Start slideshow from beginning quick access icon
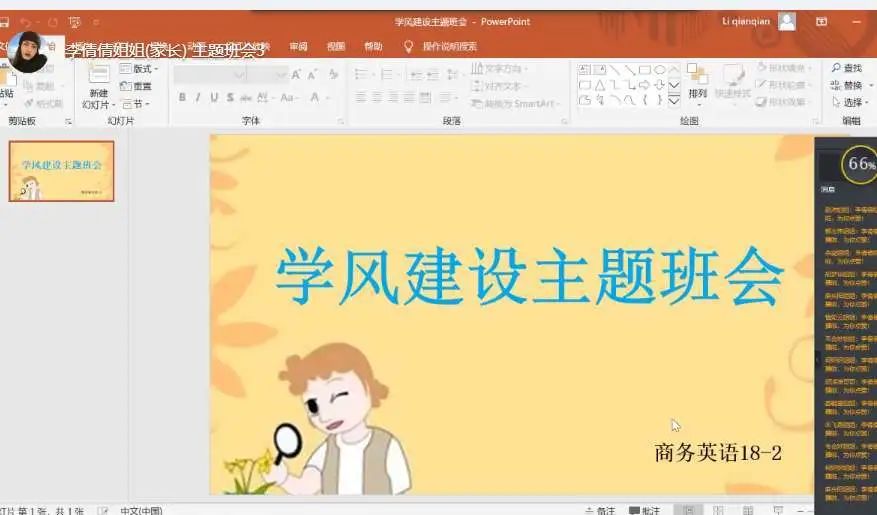The height and width of the screenshot is (515, 877). point(74,22)
